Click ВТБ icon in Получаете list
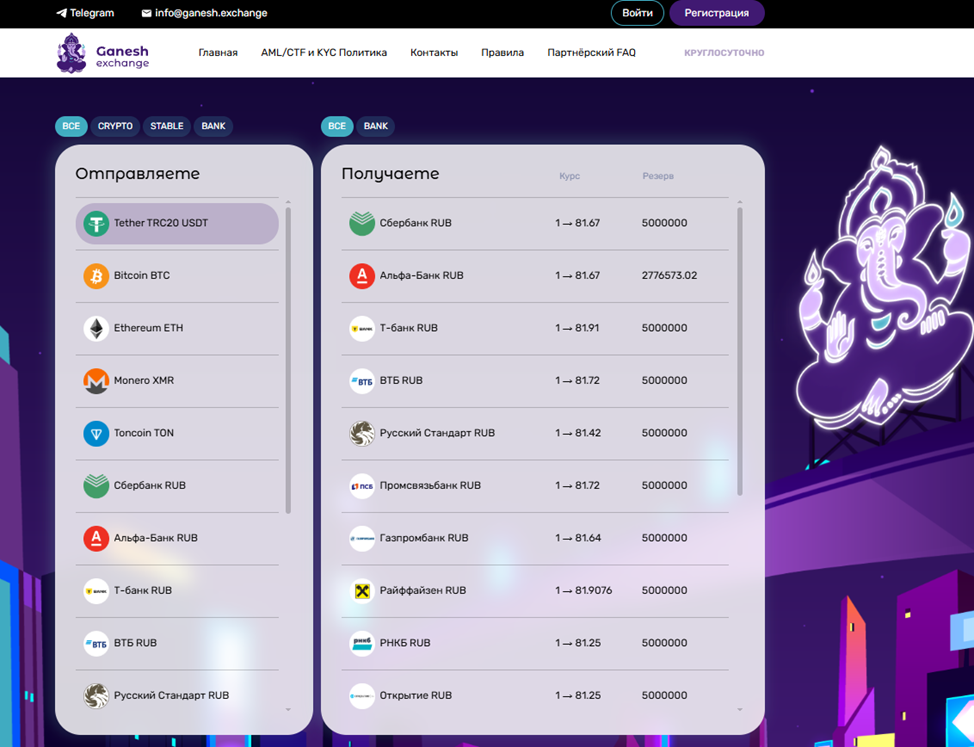 [362, 381]
